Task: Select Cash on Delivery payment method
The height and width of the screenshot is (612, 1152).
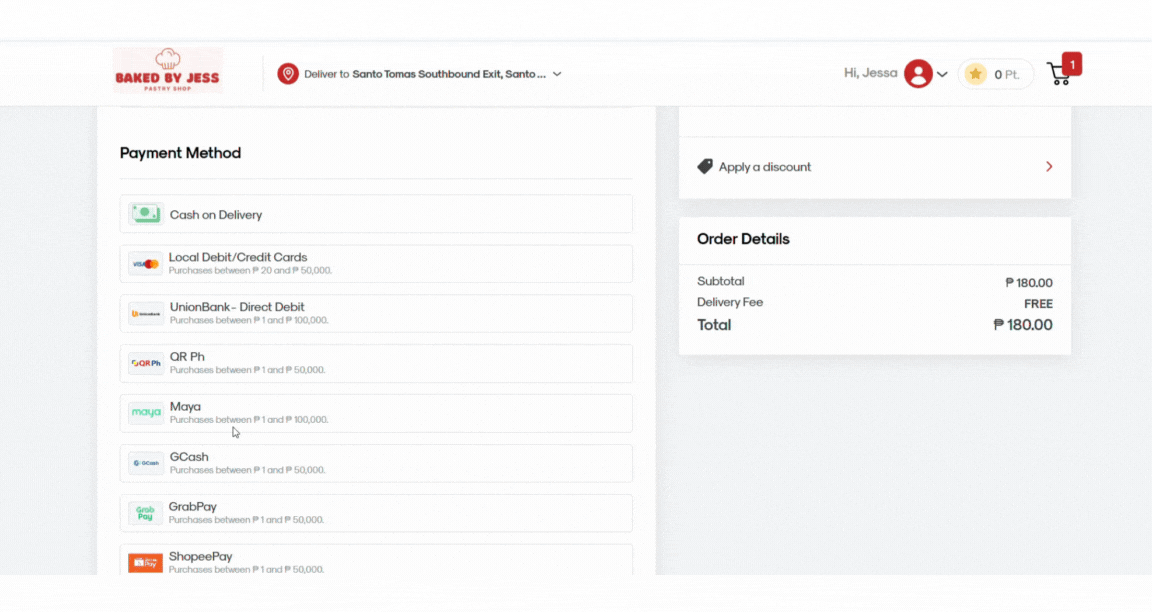Action: tap(376, 214)
